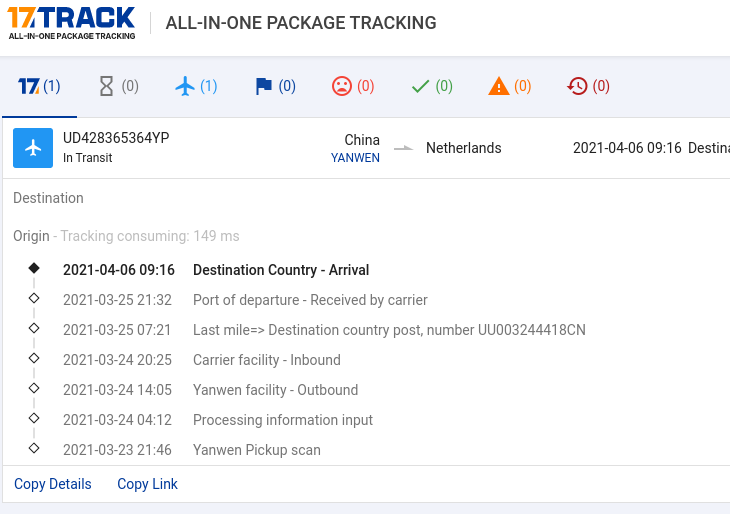The width and height of the screenshot is (730, 514).
Task: Click the blue airplane status icon for package
Action: click(33, 148)
